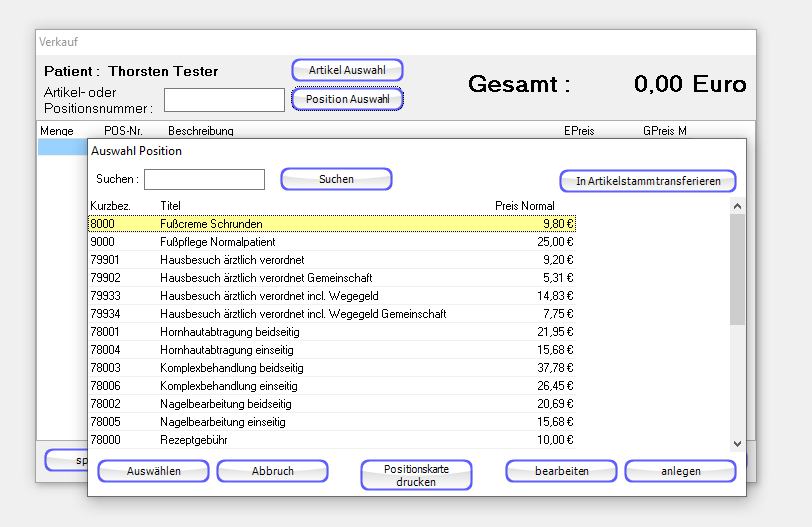
Task: Confirm selection with Auswählen button
Action: coord(153,471)
